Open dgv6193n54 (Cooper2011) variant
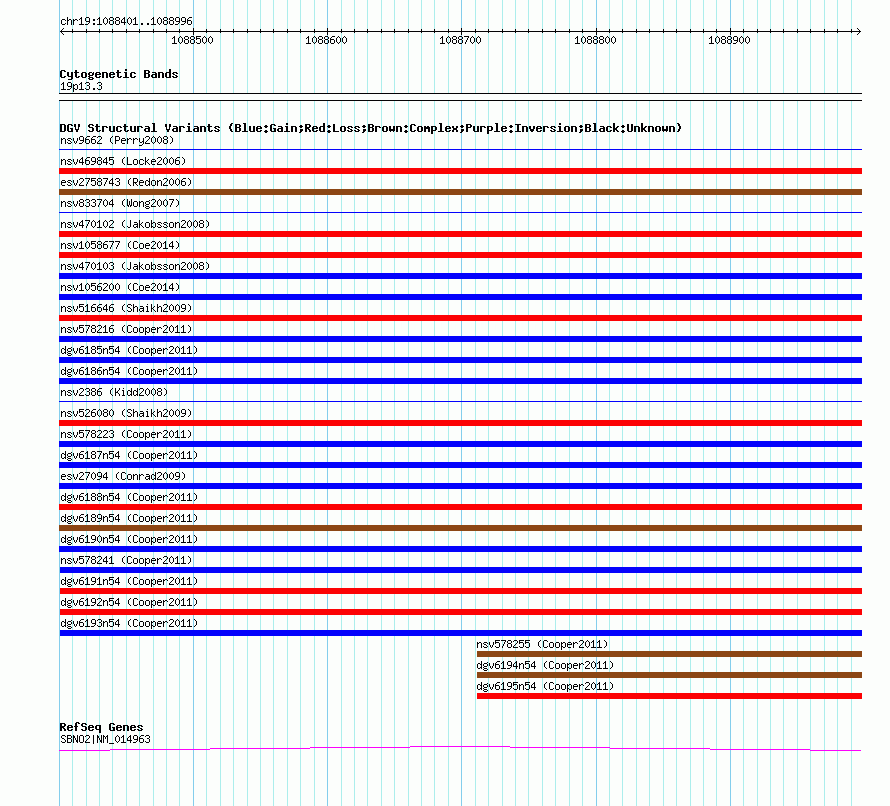 [129, 623]
